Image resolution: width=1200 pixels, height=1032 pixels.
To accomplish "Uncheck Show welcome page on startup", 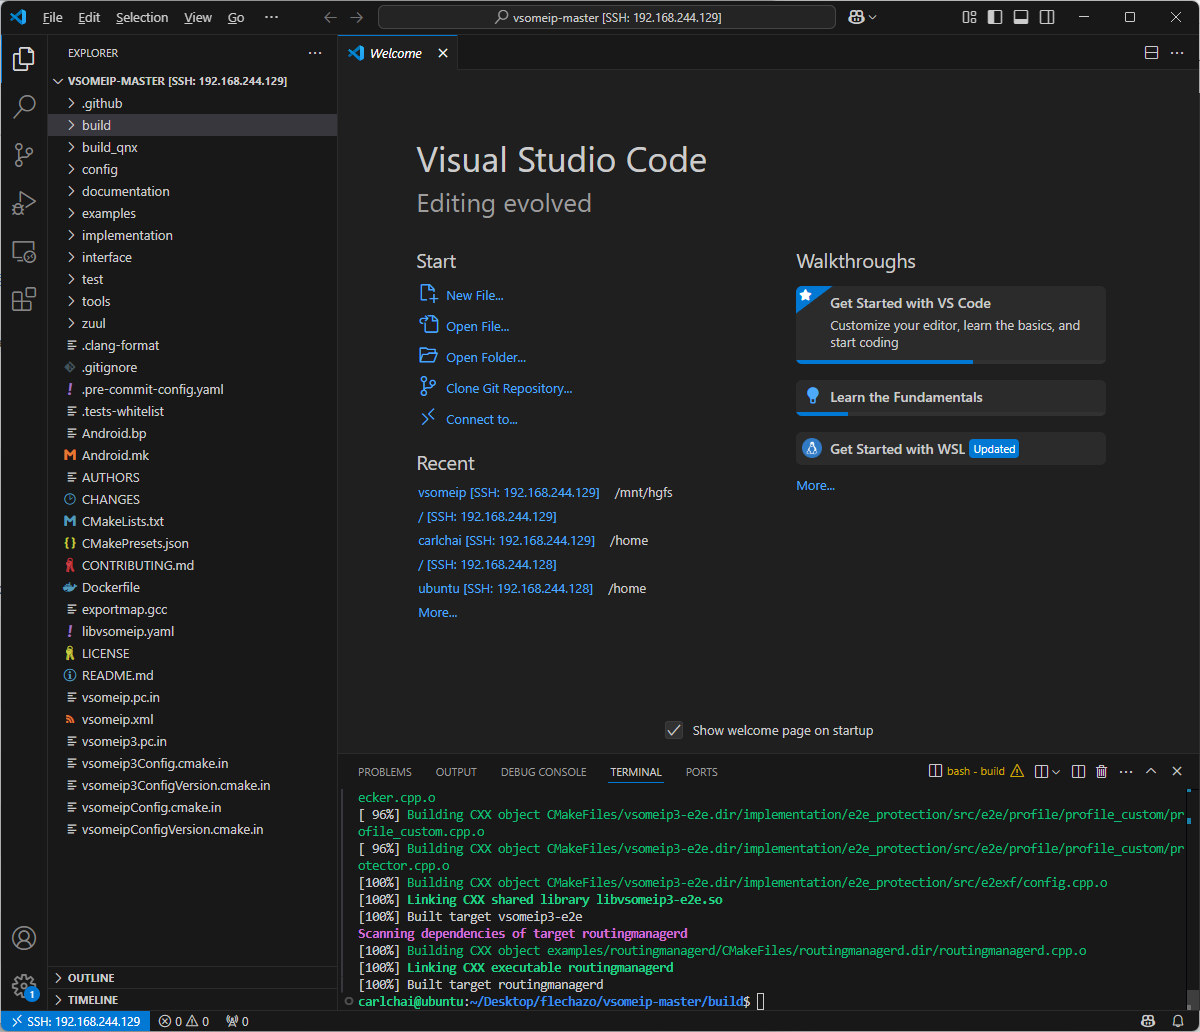I will pyautogui.click(x=674, y=730).
